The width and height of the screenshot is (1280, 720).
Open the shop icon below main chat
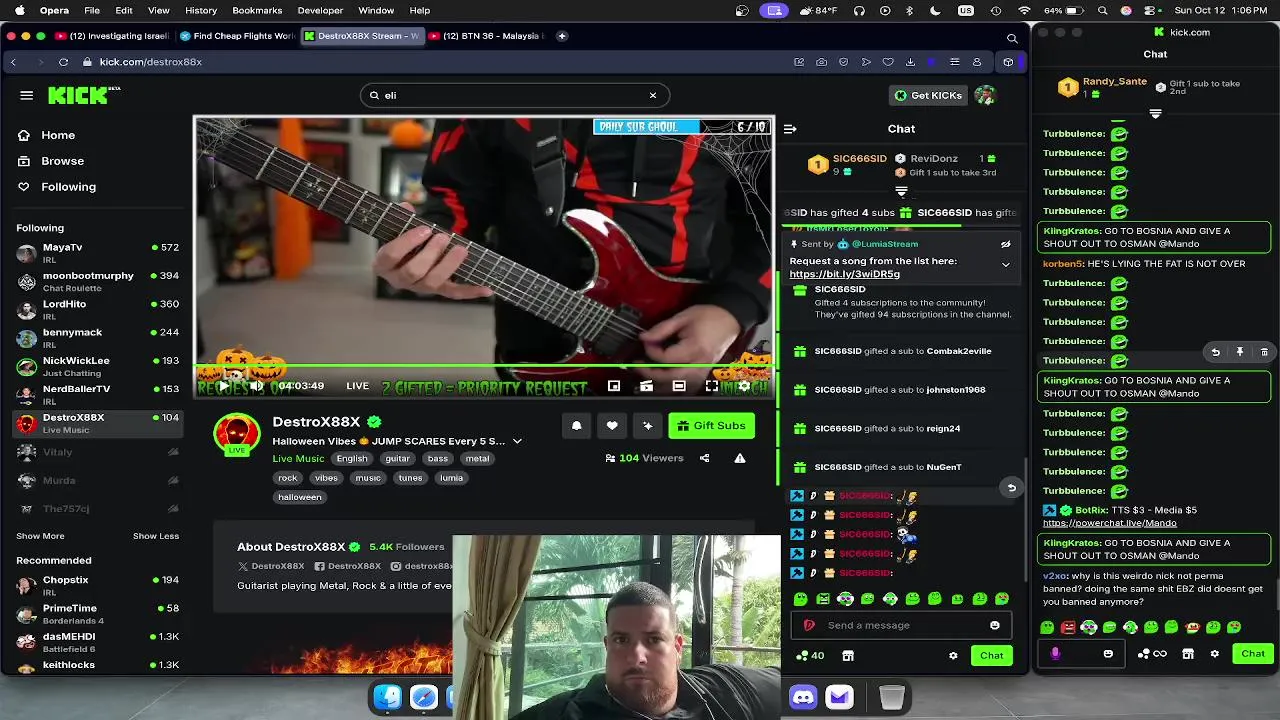tap(848, 656)
